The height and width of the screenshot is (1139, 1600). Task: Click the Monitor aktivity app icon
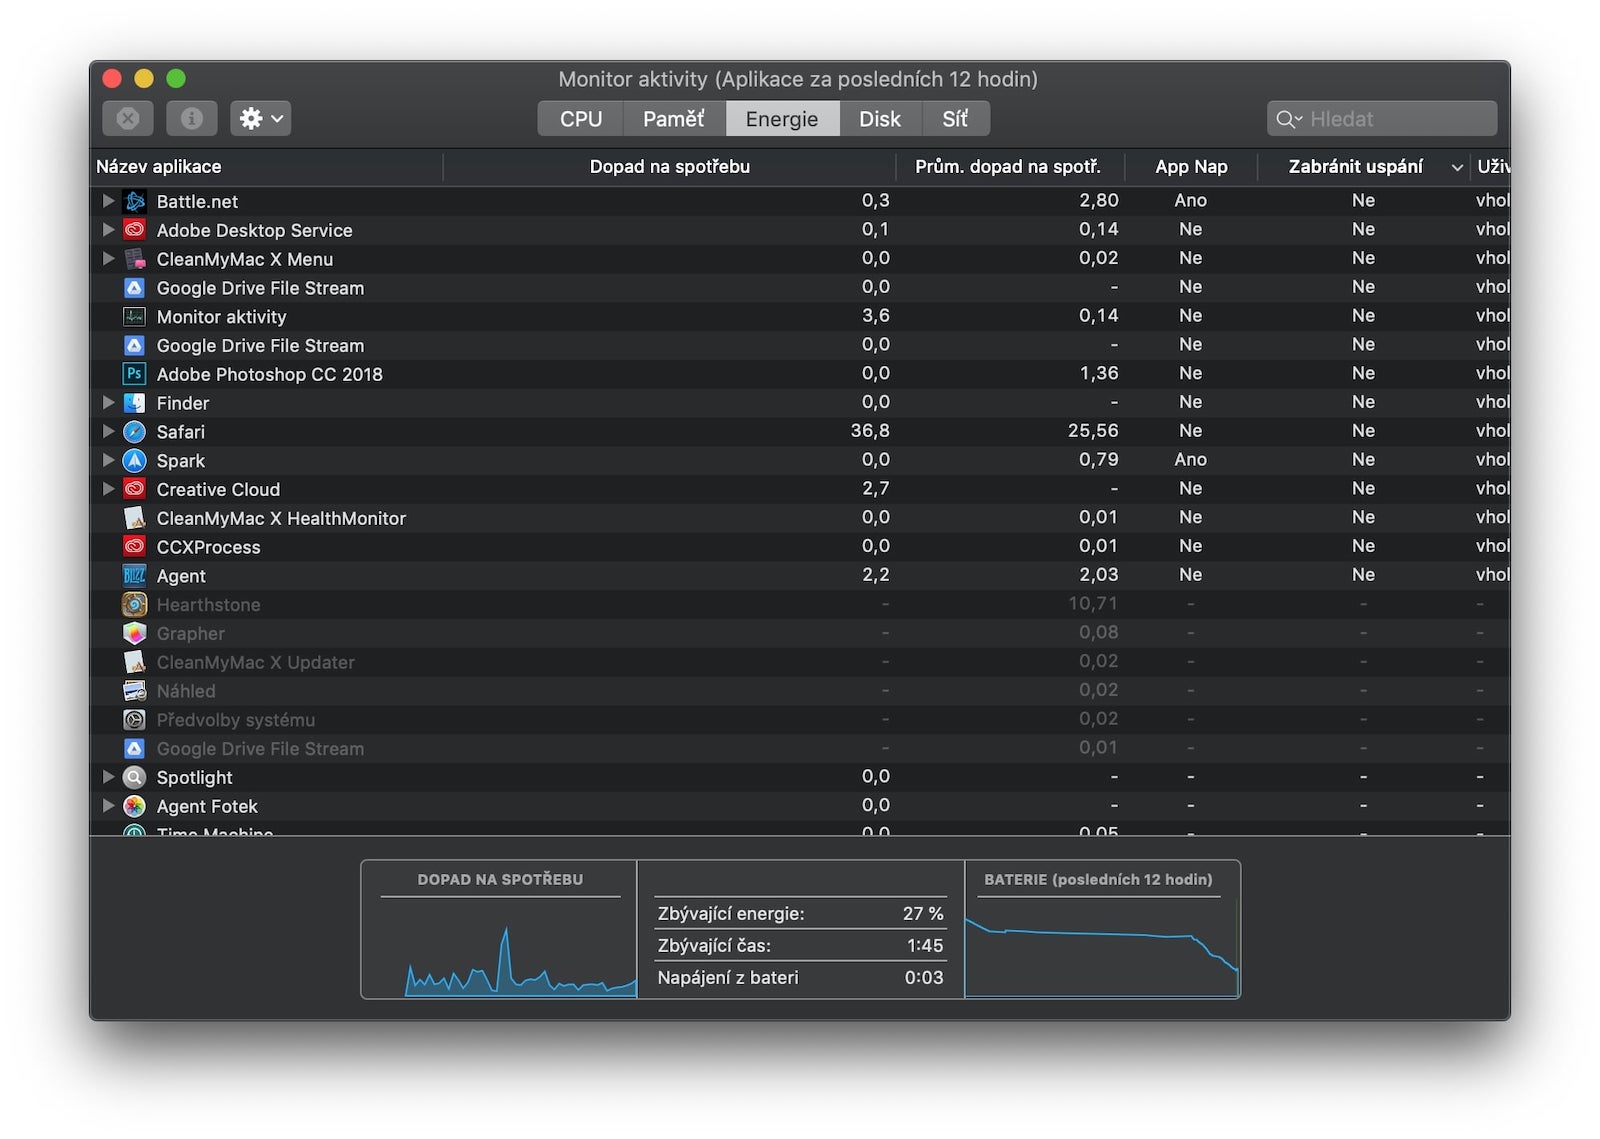click(x=134, y=317)
